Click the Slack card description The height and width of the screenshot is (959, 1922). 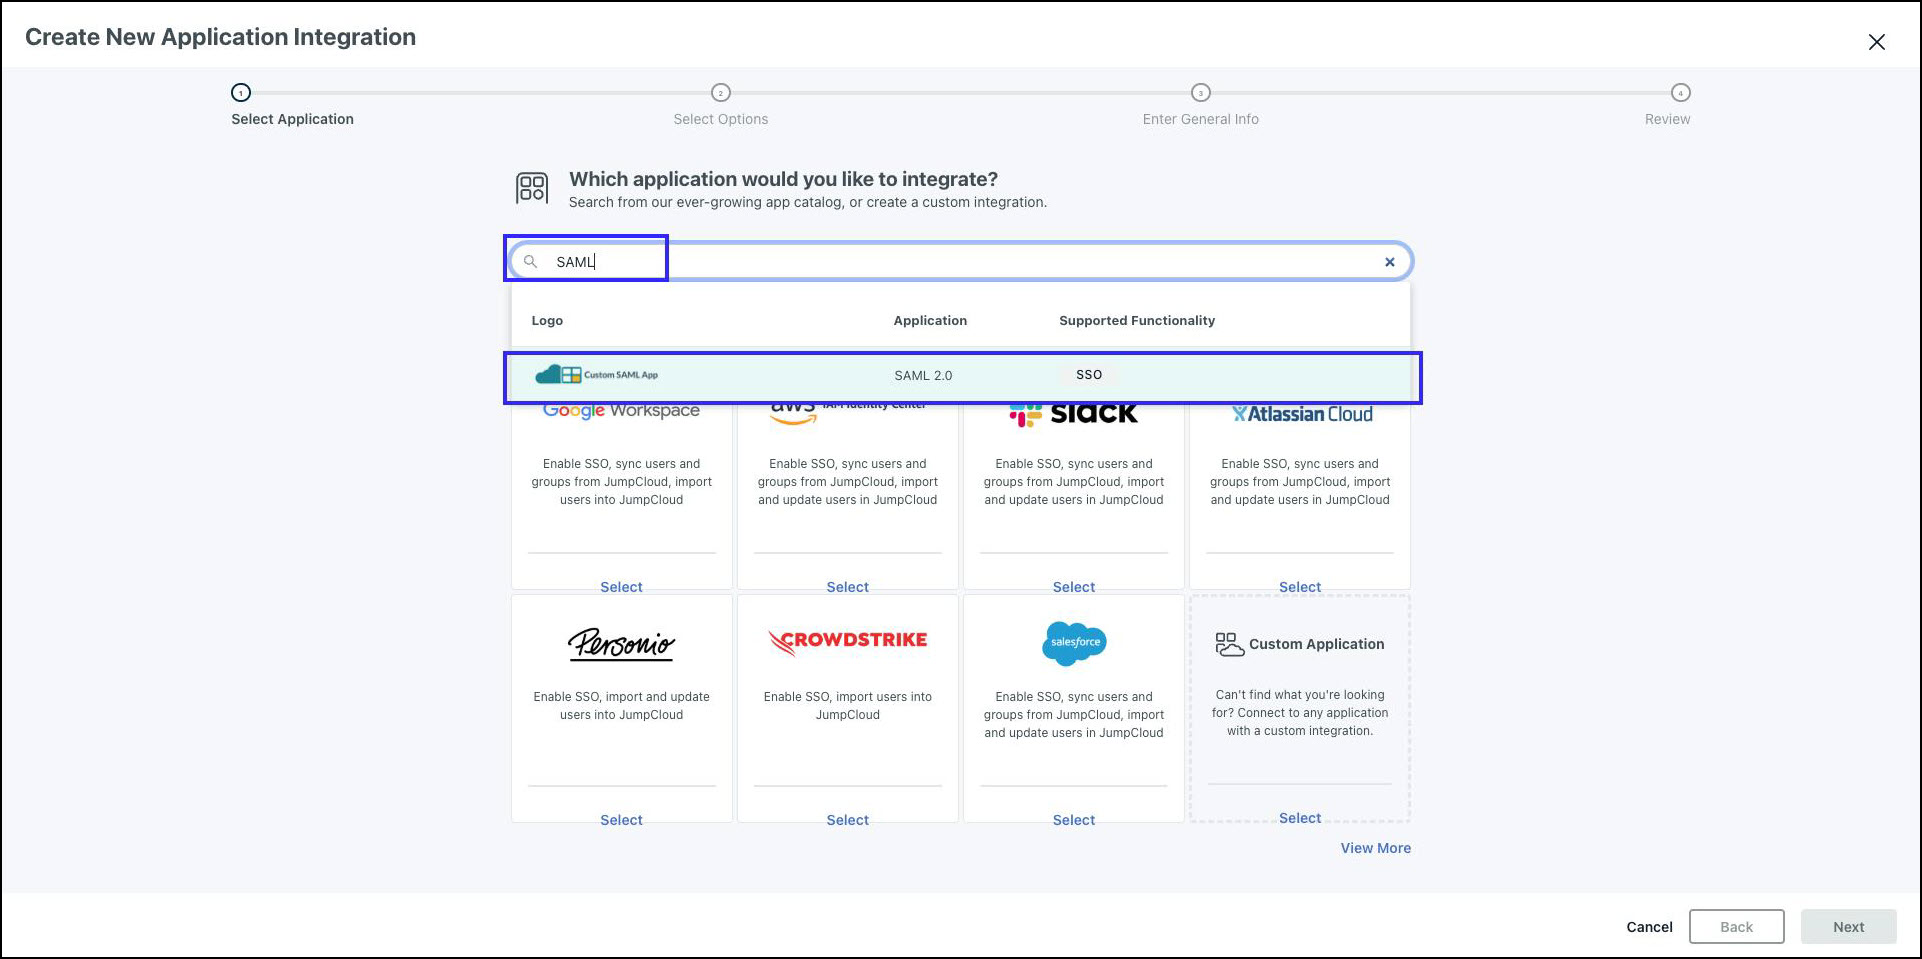tap(1074, 482)
